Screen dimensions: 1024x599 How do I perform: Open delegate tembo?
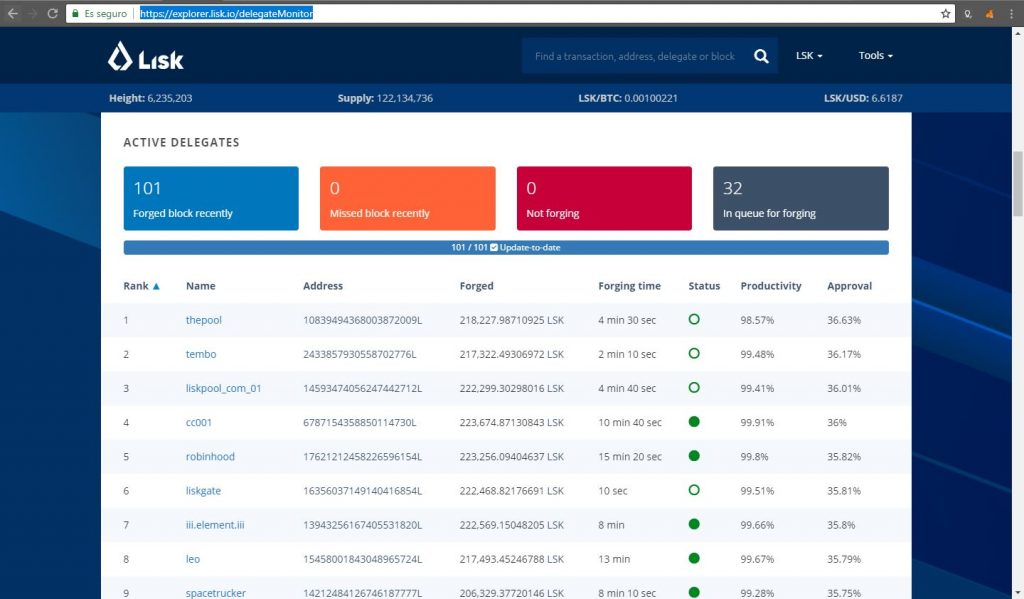click(200, 354)
